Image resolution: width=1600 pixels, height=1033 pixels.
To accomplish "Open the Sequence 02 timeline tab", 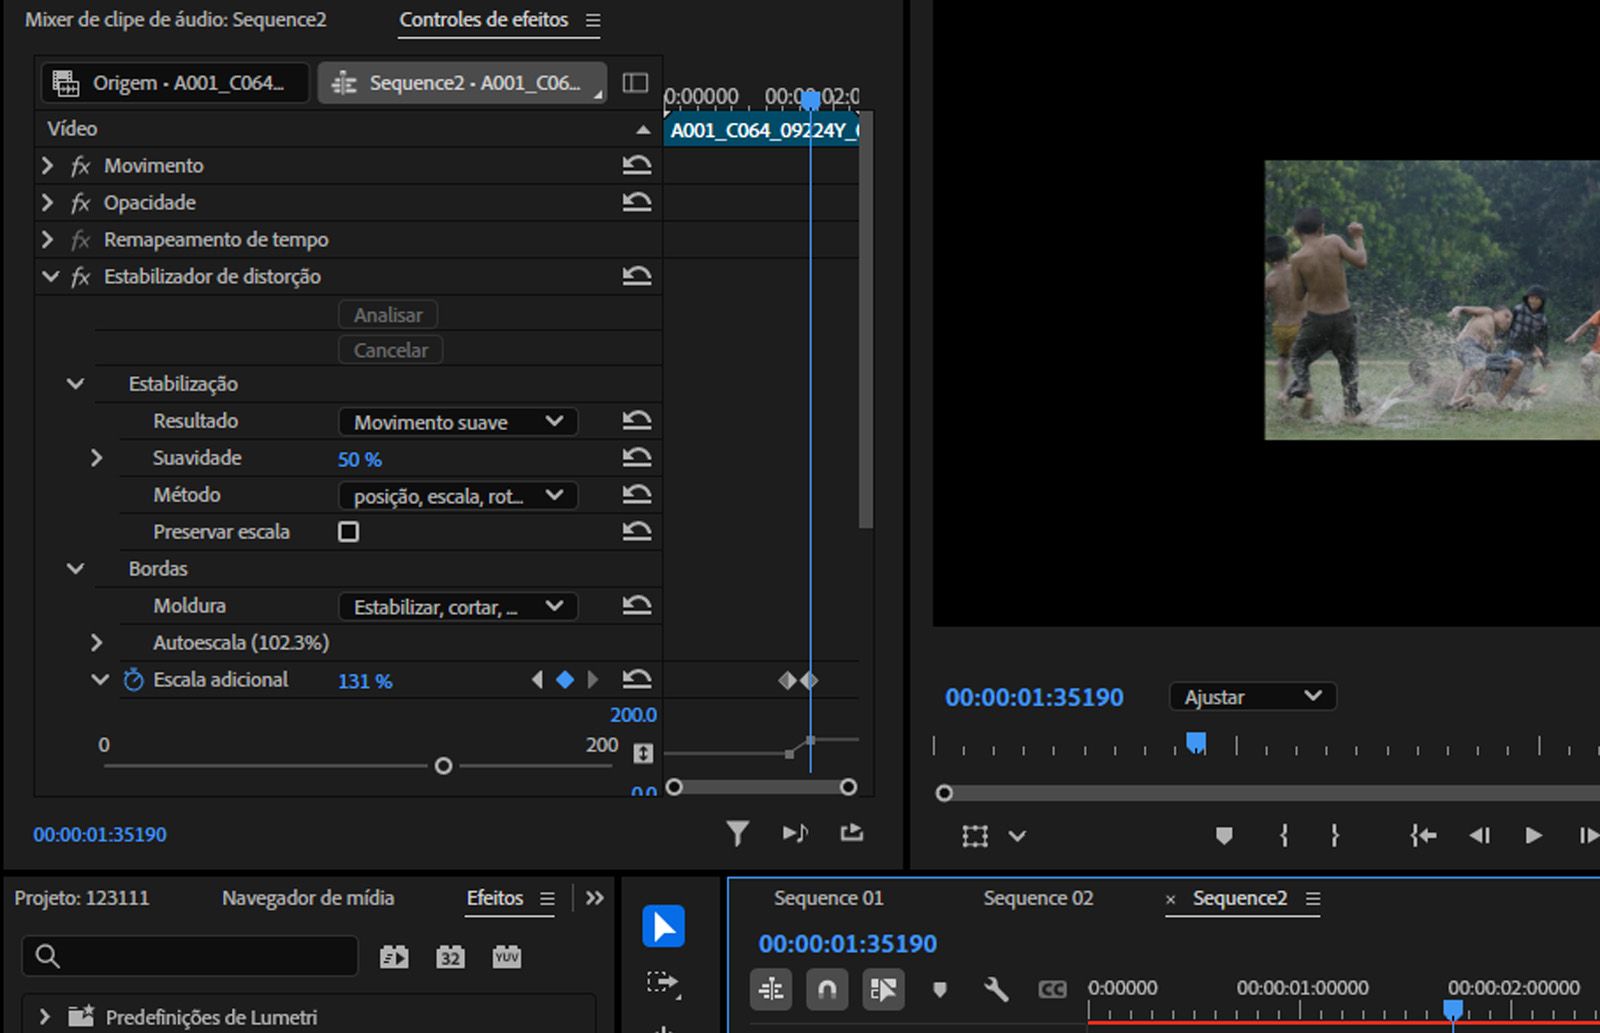I will [1038, 899].
